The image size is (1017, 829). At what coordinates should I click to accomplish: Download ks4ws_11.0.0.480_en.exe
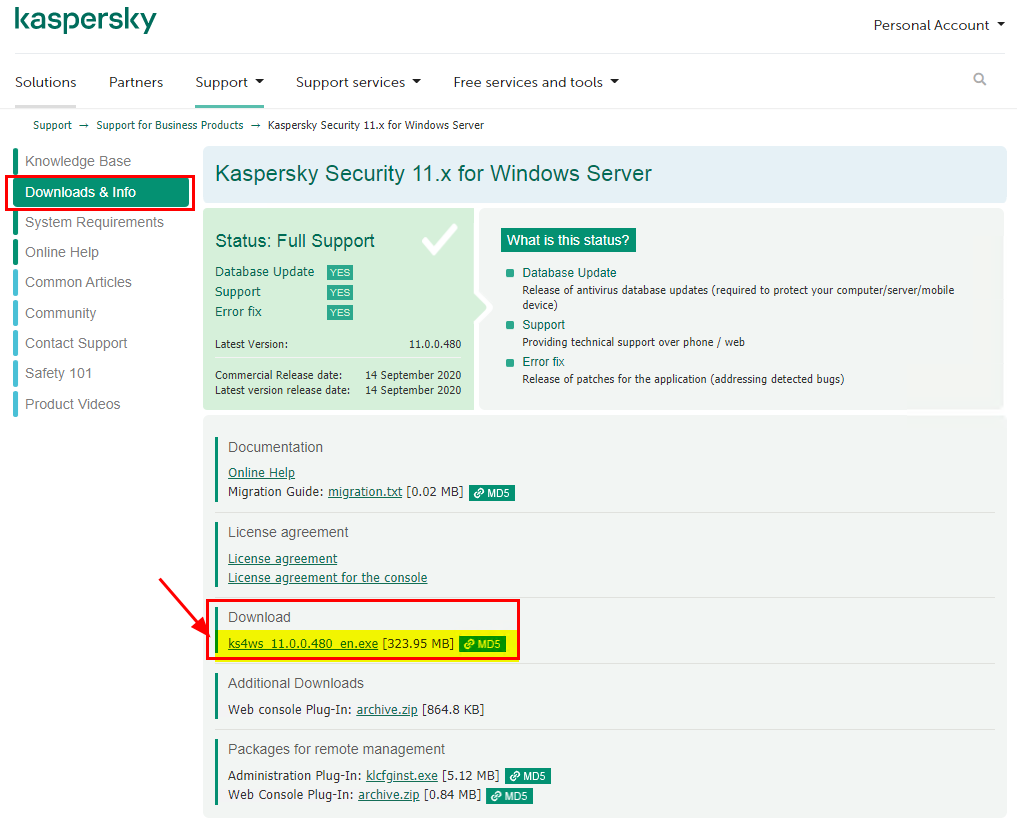coord(303,643)
